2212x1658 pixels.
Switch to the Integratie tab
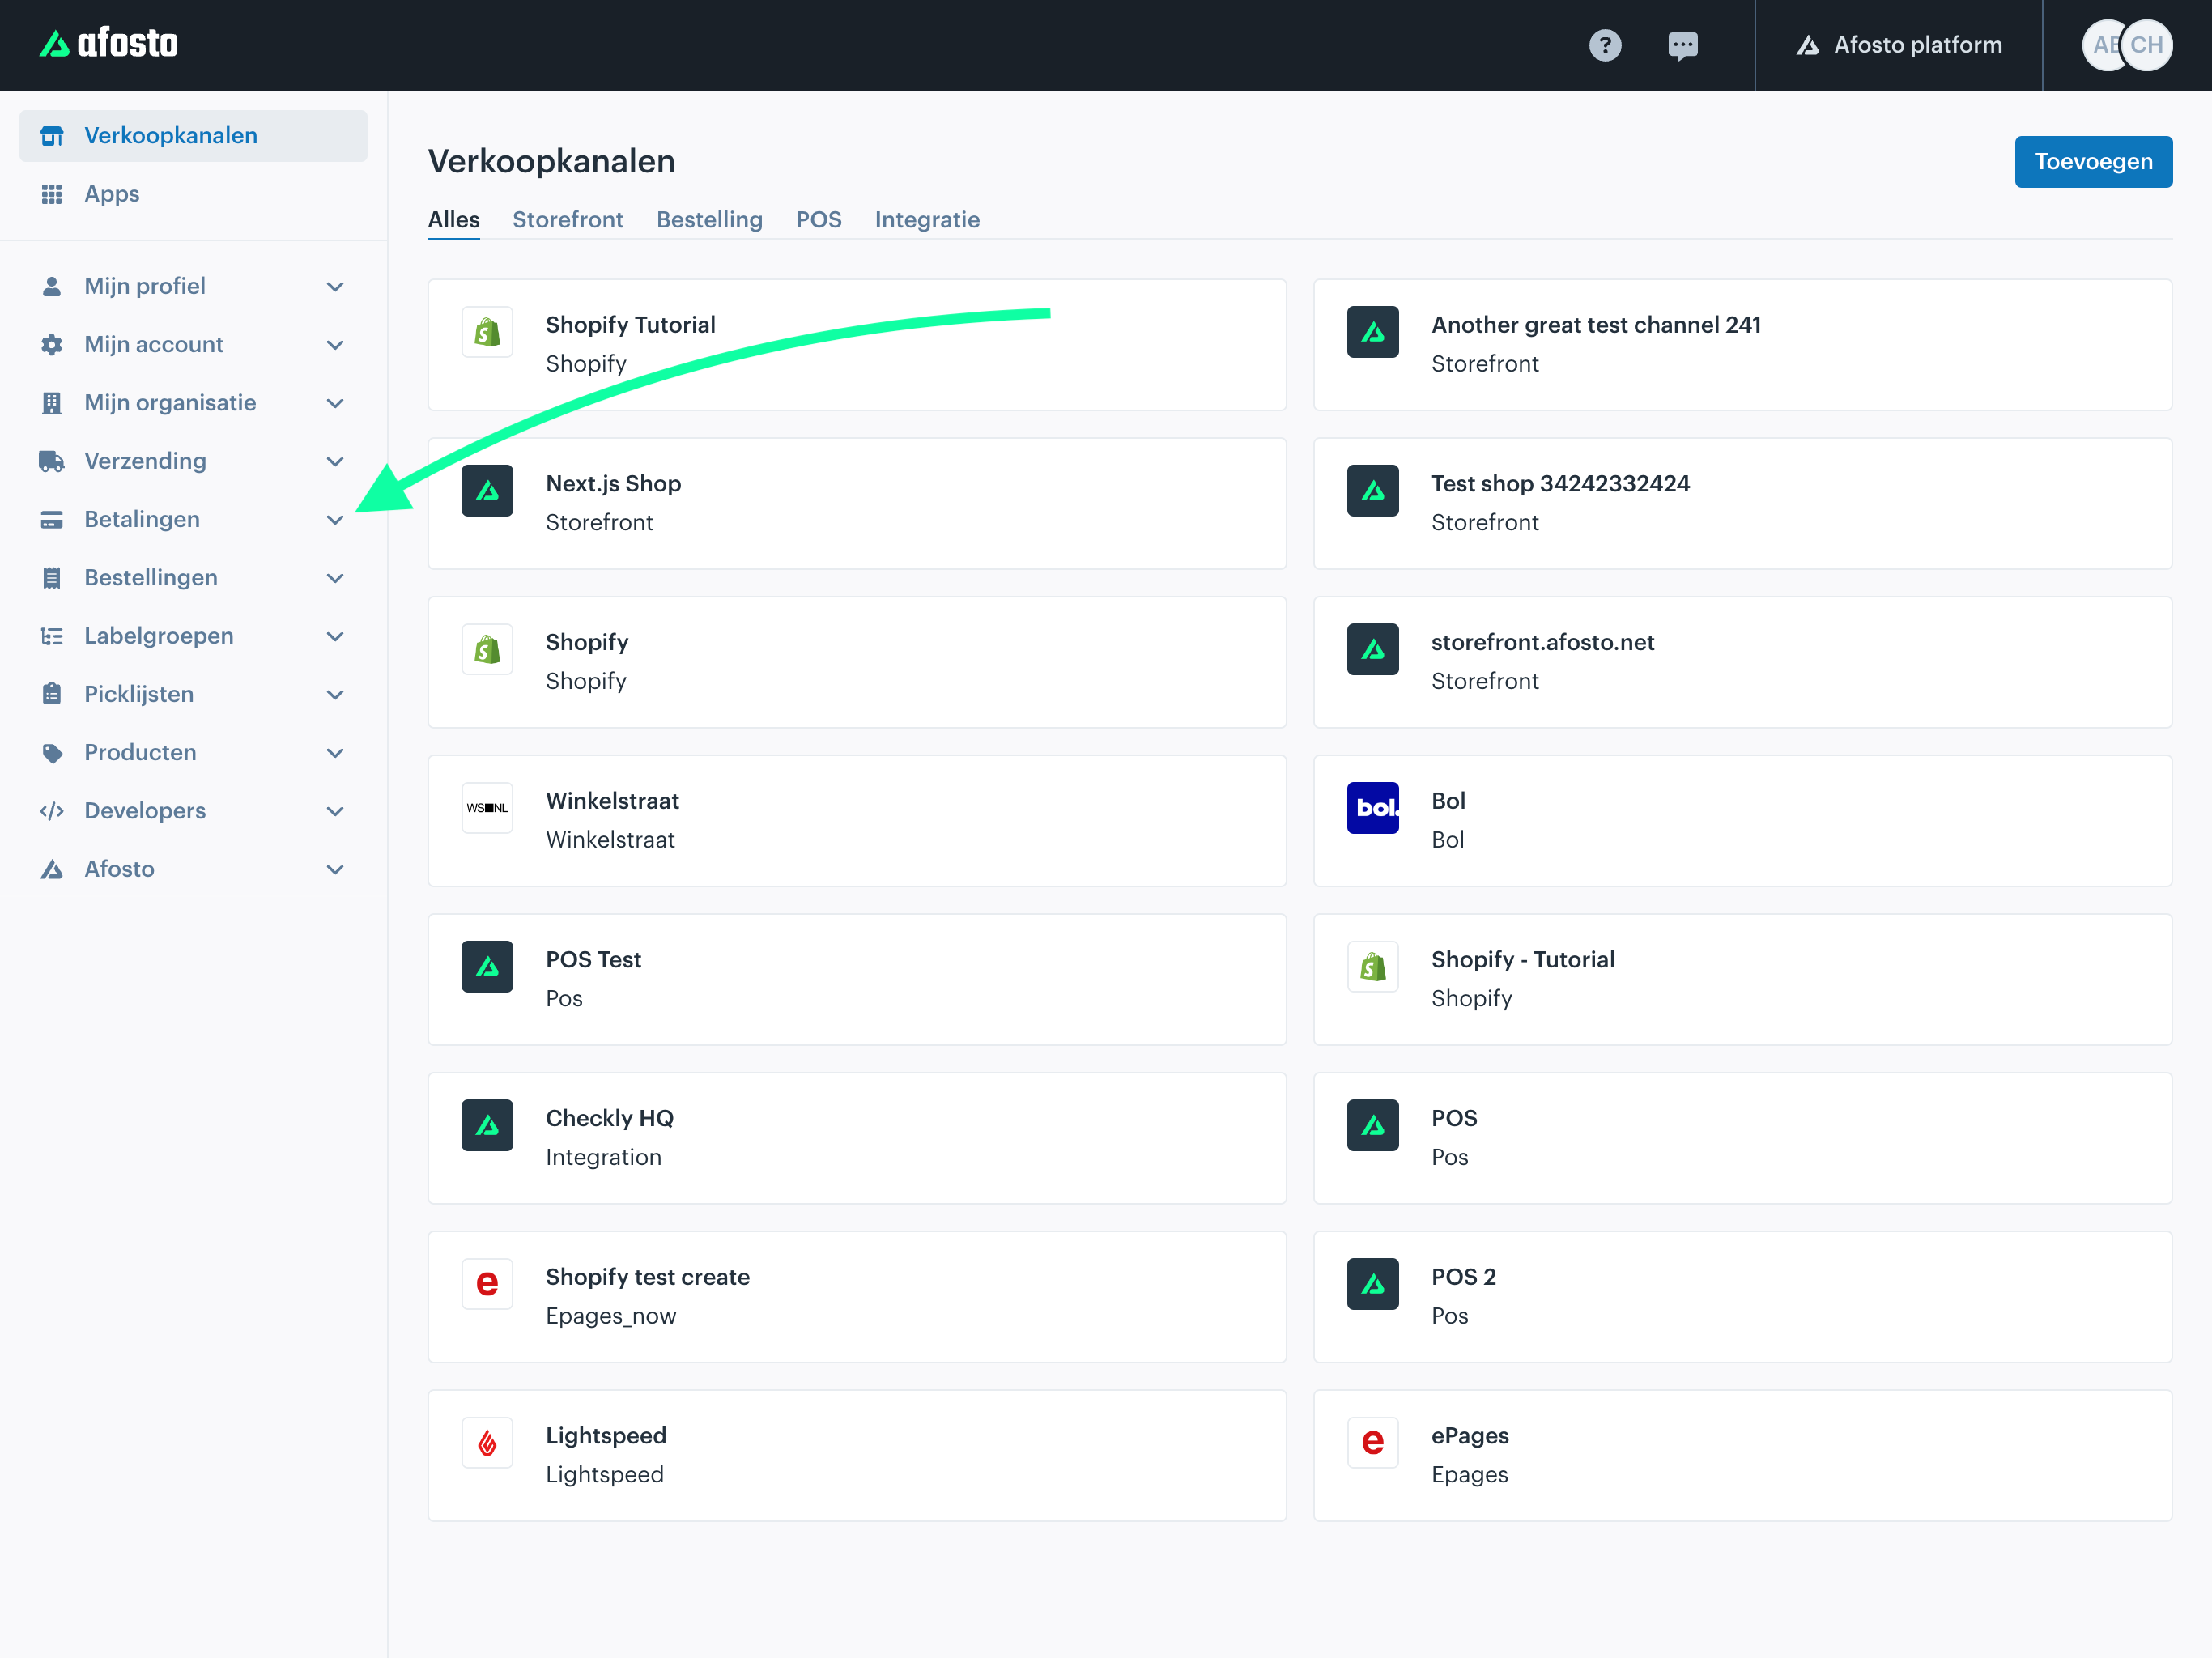point(927,220)
